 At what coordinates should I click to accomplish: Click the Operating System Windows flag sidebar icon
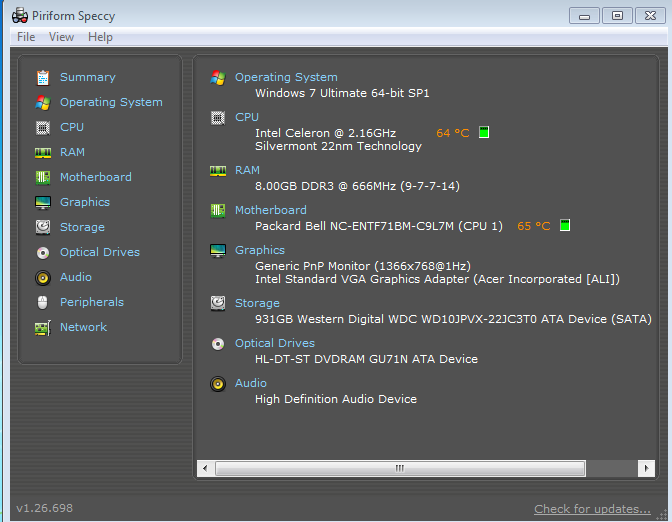[43, 102]
